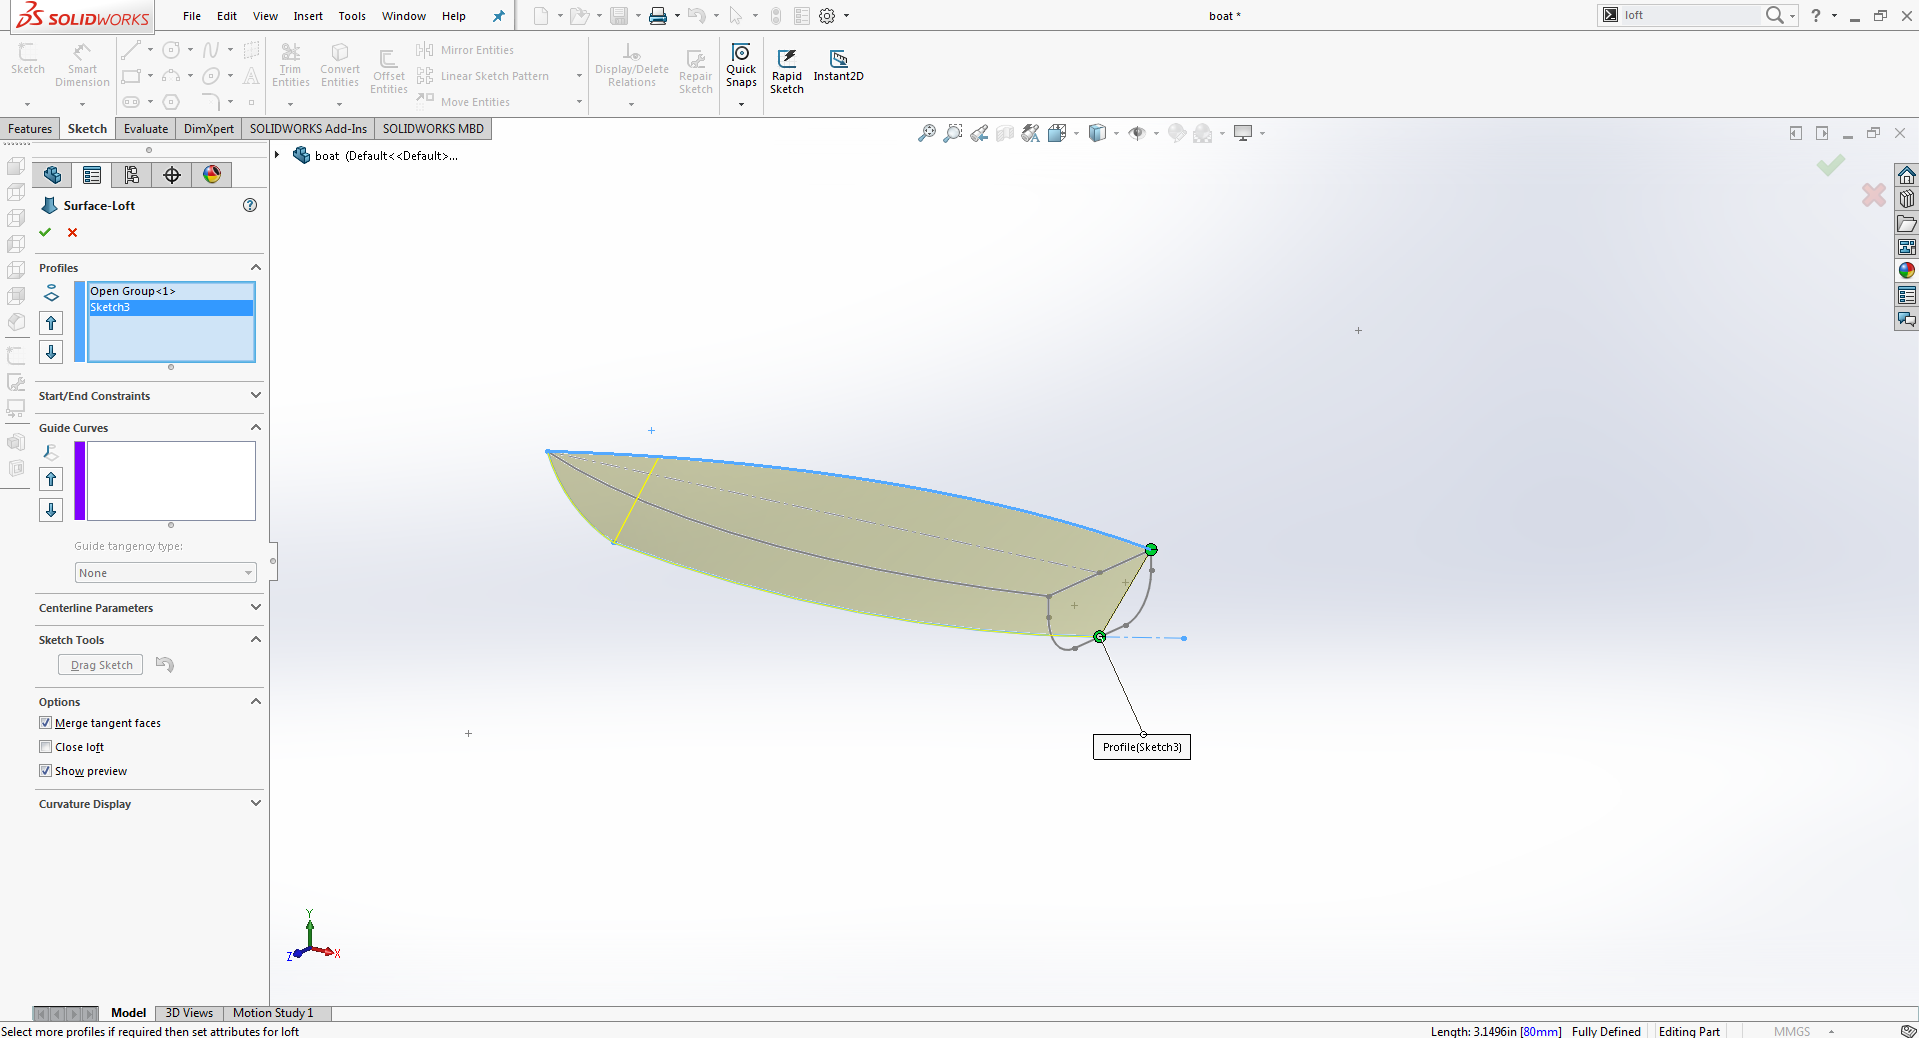Toggle Instant2D in the ribbon

pyautogui.click(x=838, y=66)
